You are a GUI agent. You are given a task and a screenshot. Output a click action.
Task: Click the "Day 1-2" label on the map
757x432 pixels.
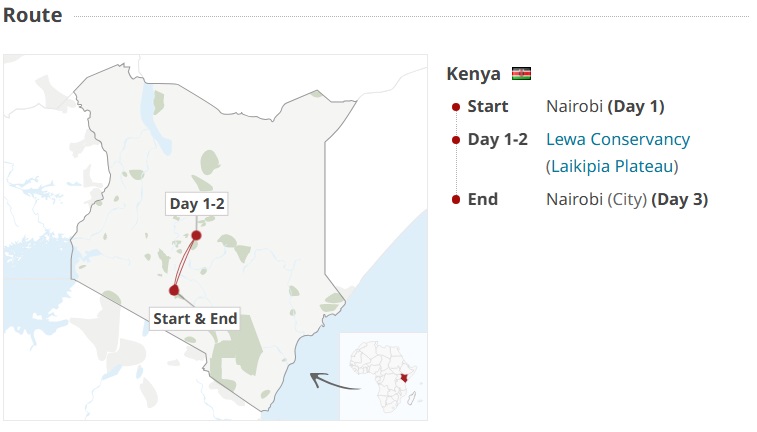(197, 204)
